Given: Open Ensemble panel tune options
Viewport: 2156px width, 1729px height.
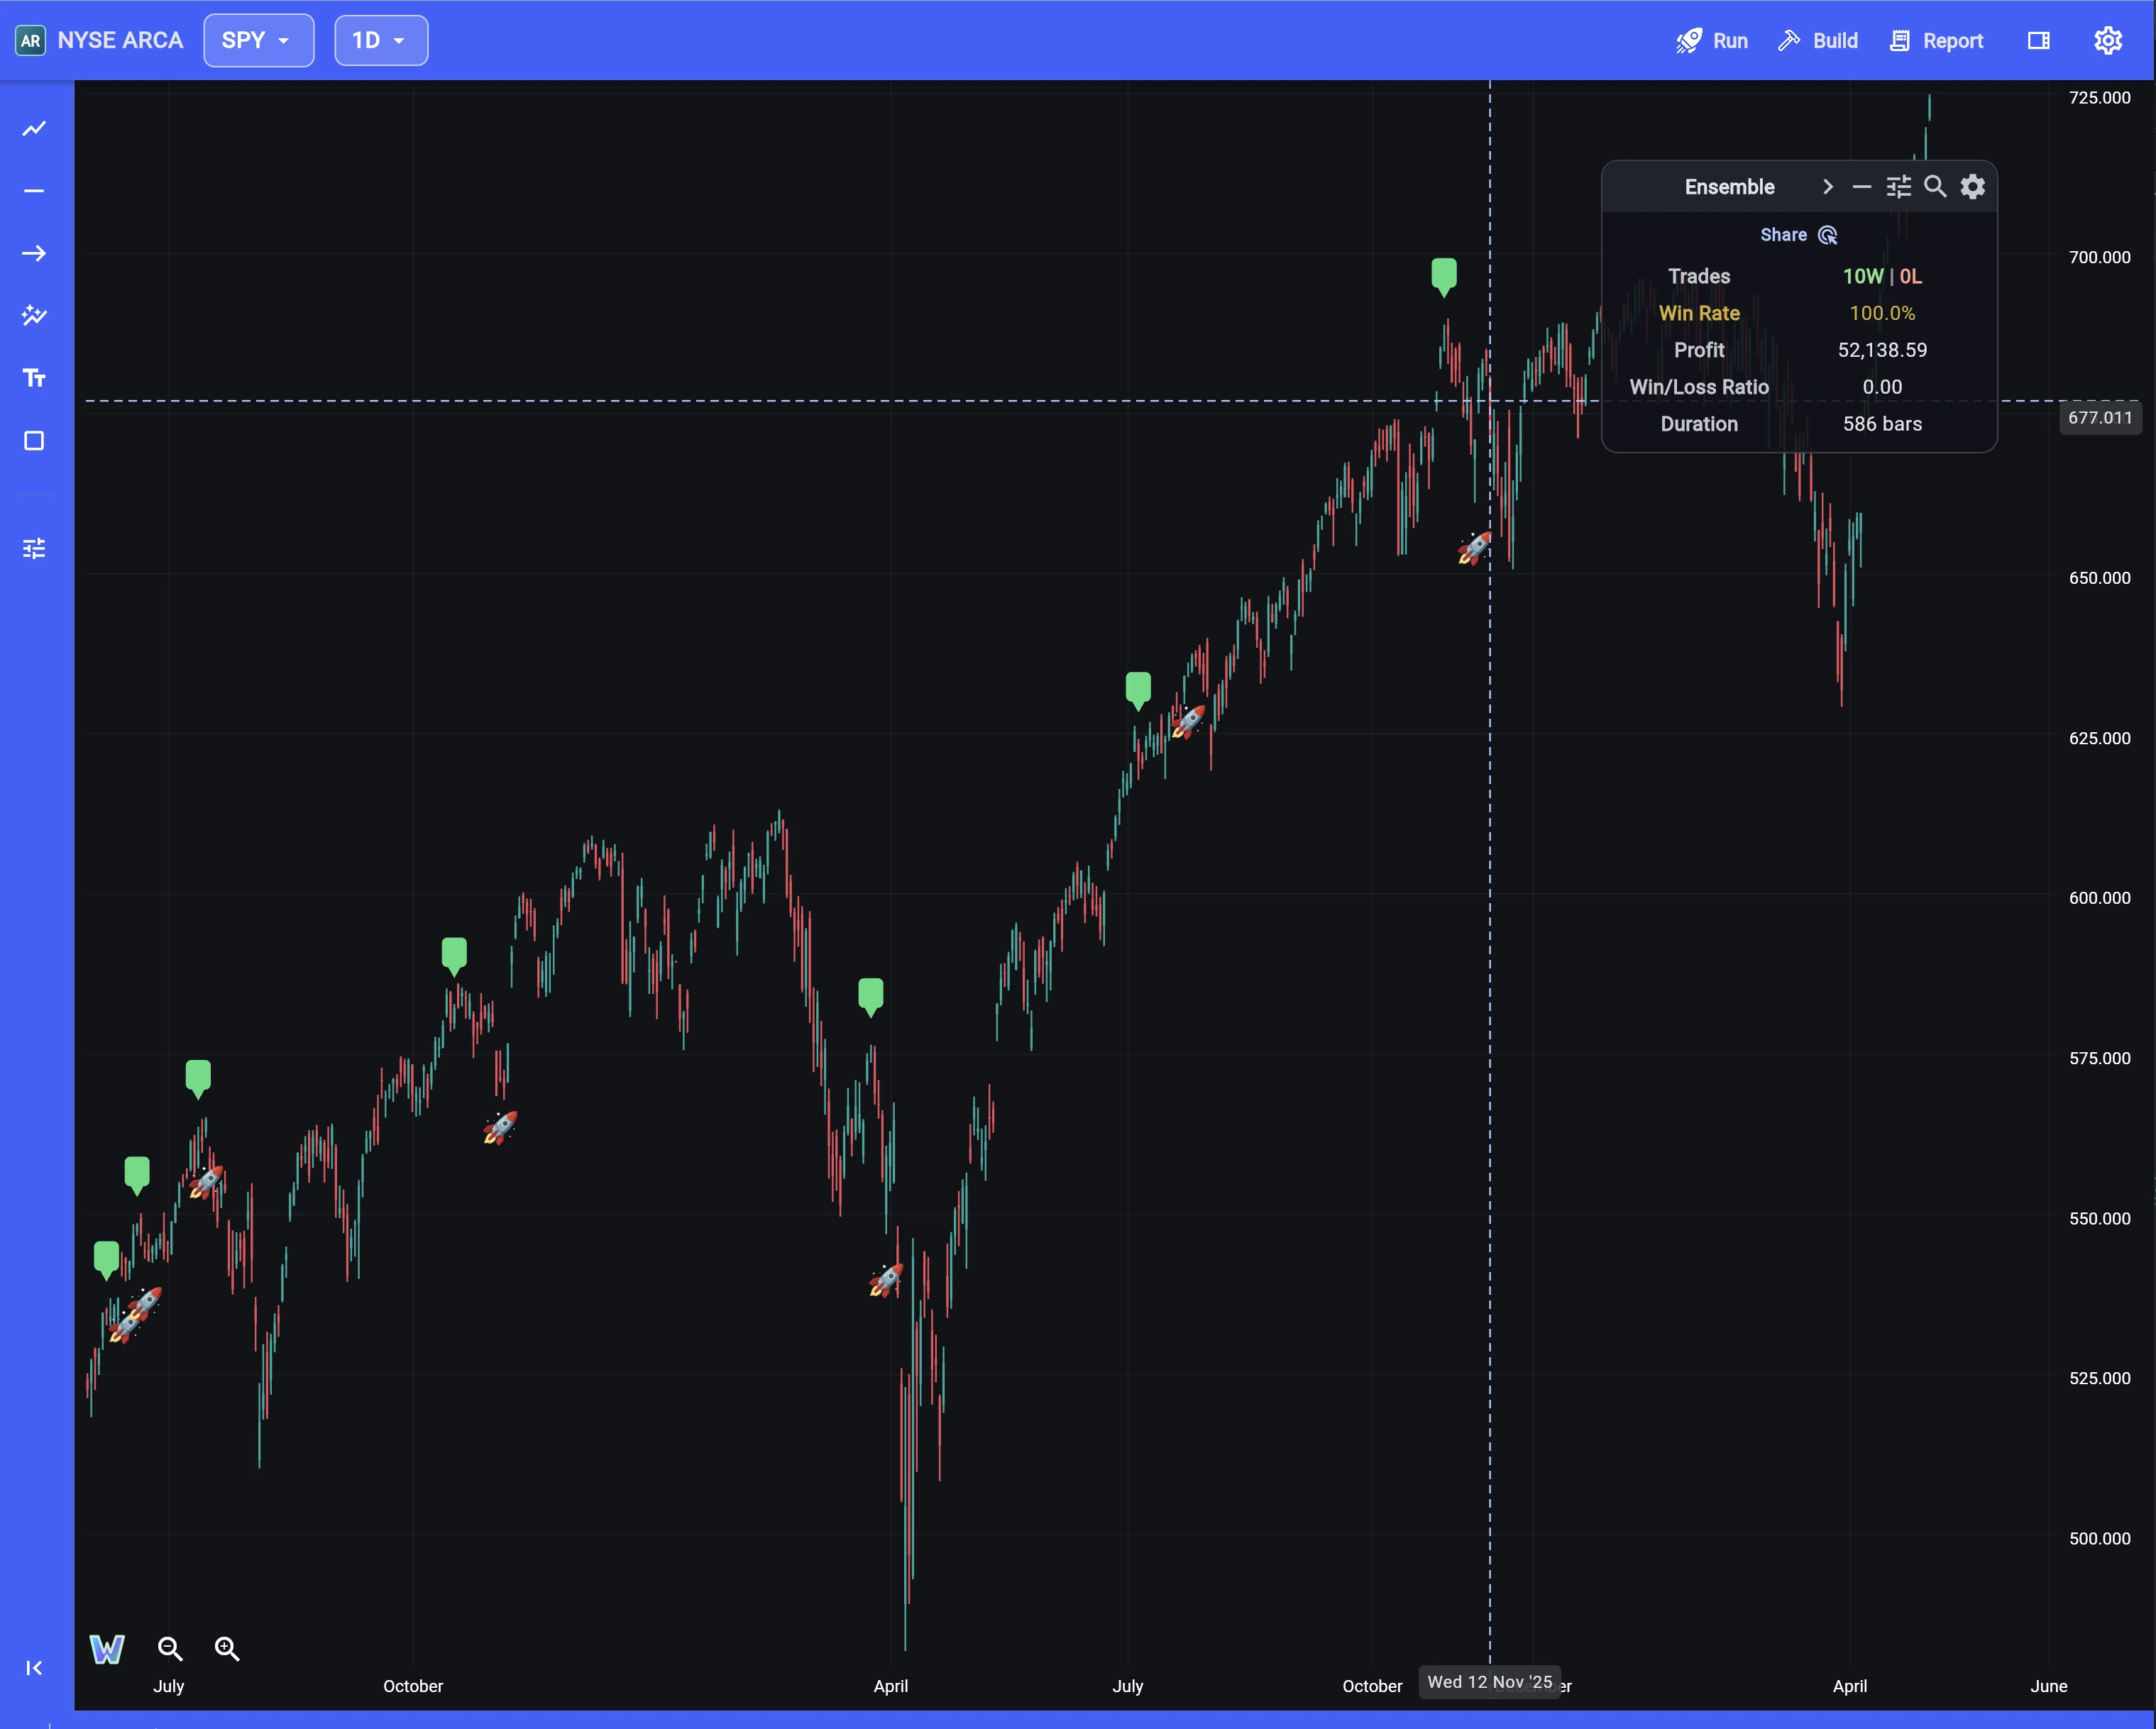Looking at the screenshot, I should [x=1899, y=187].
